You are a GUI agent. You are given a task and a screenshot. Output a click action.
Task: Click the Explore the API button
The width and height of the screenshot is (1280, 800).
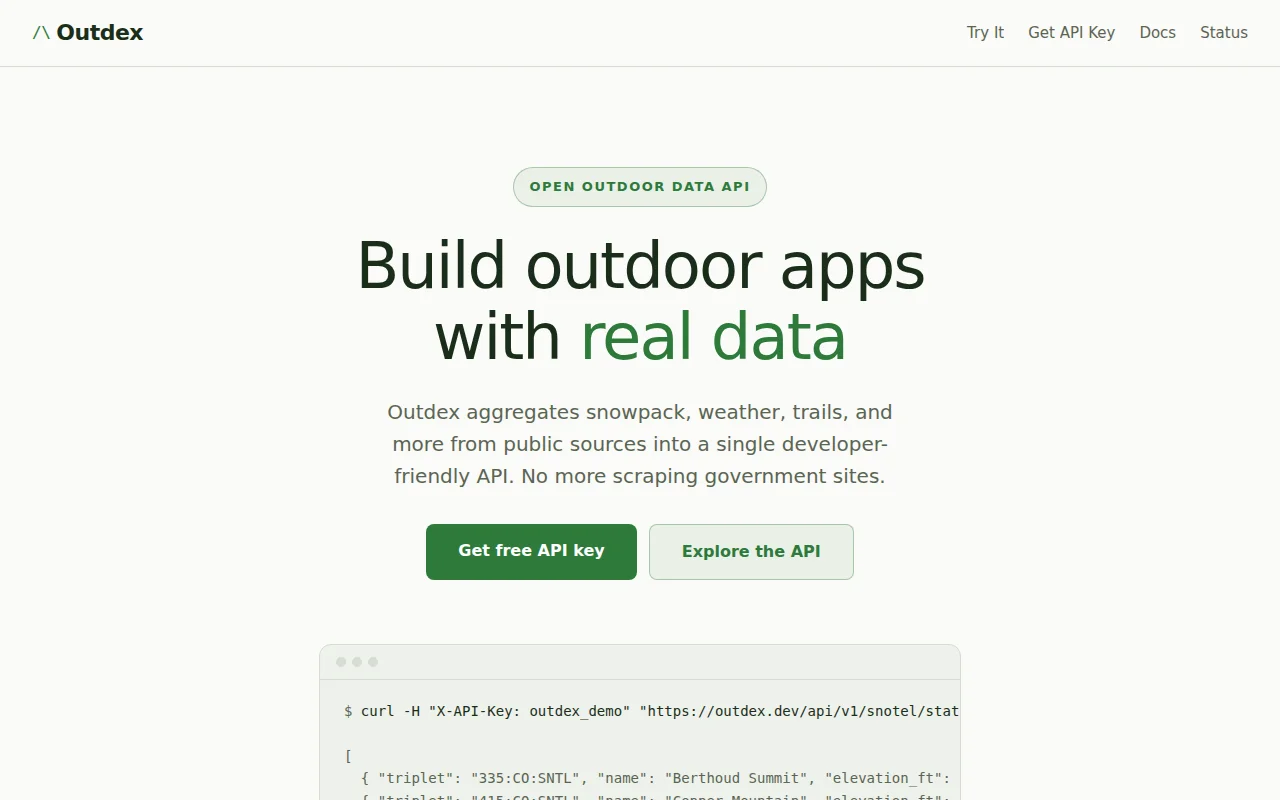tap(751, 552)
